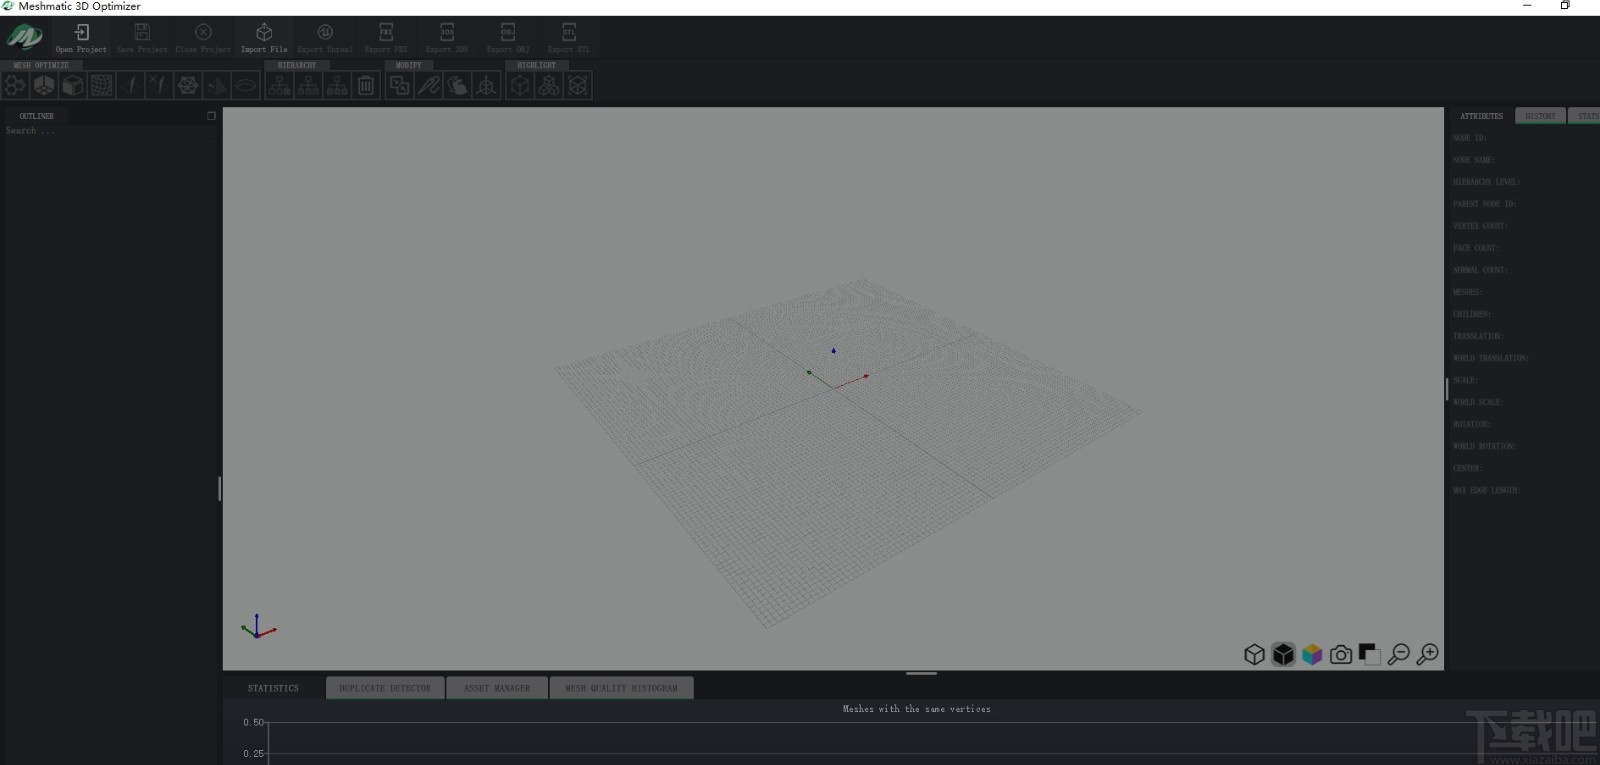Click the Max Edge Length attribute label
This screenshot has width=1600, height=765.
[x=1486, y=490]
